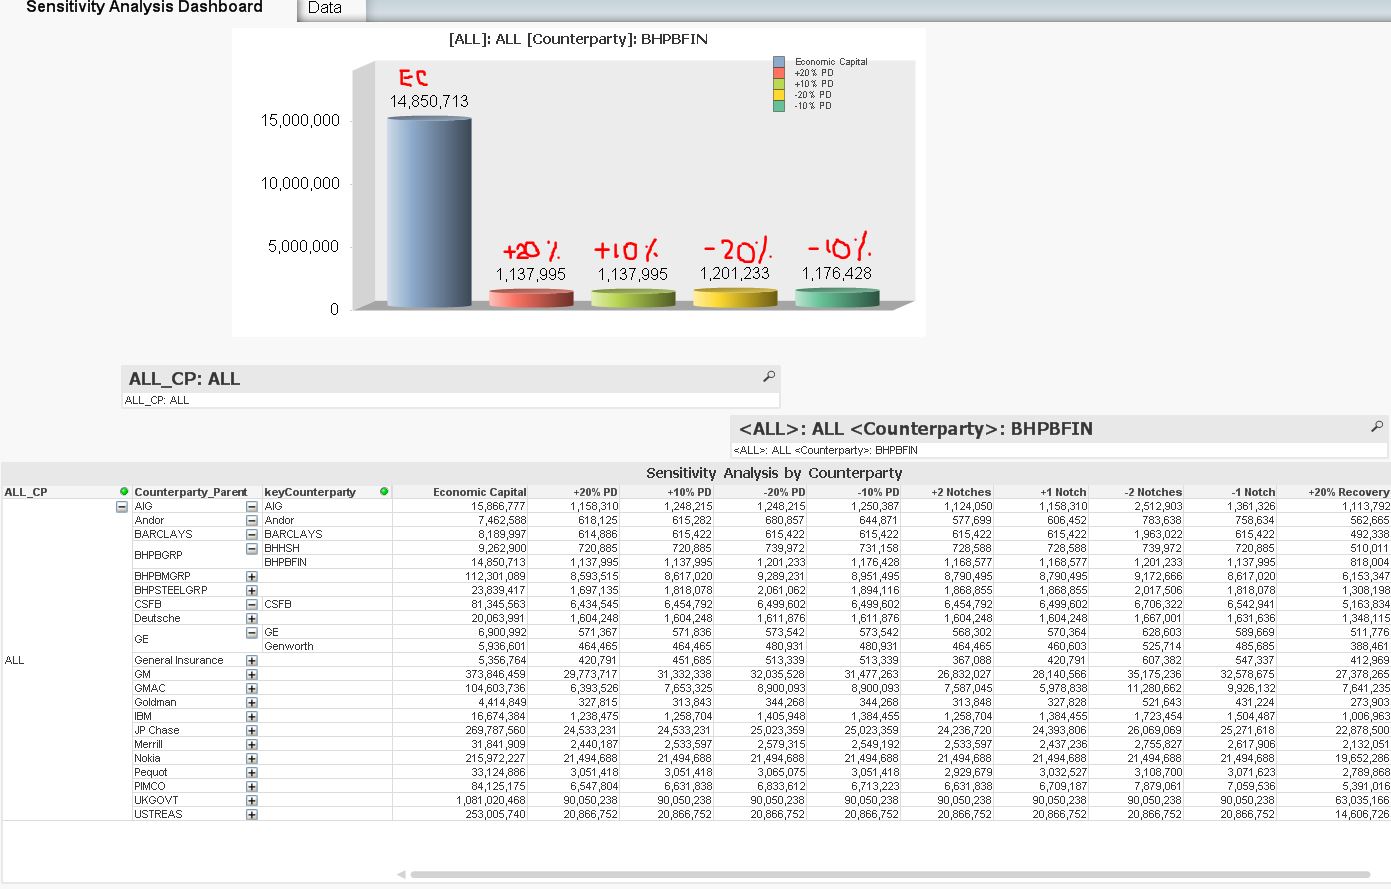Expand the GM counterparty parent row
Viewport: 1391px width, 889px height.
(251, 675)
